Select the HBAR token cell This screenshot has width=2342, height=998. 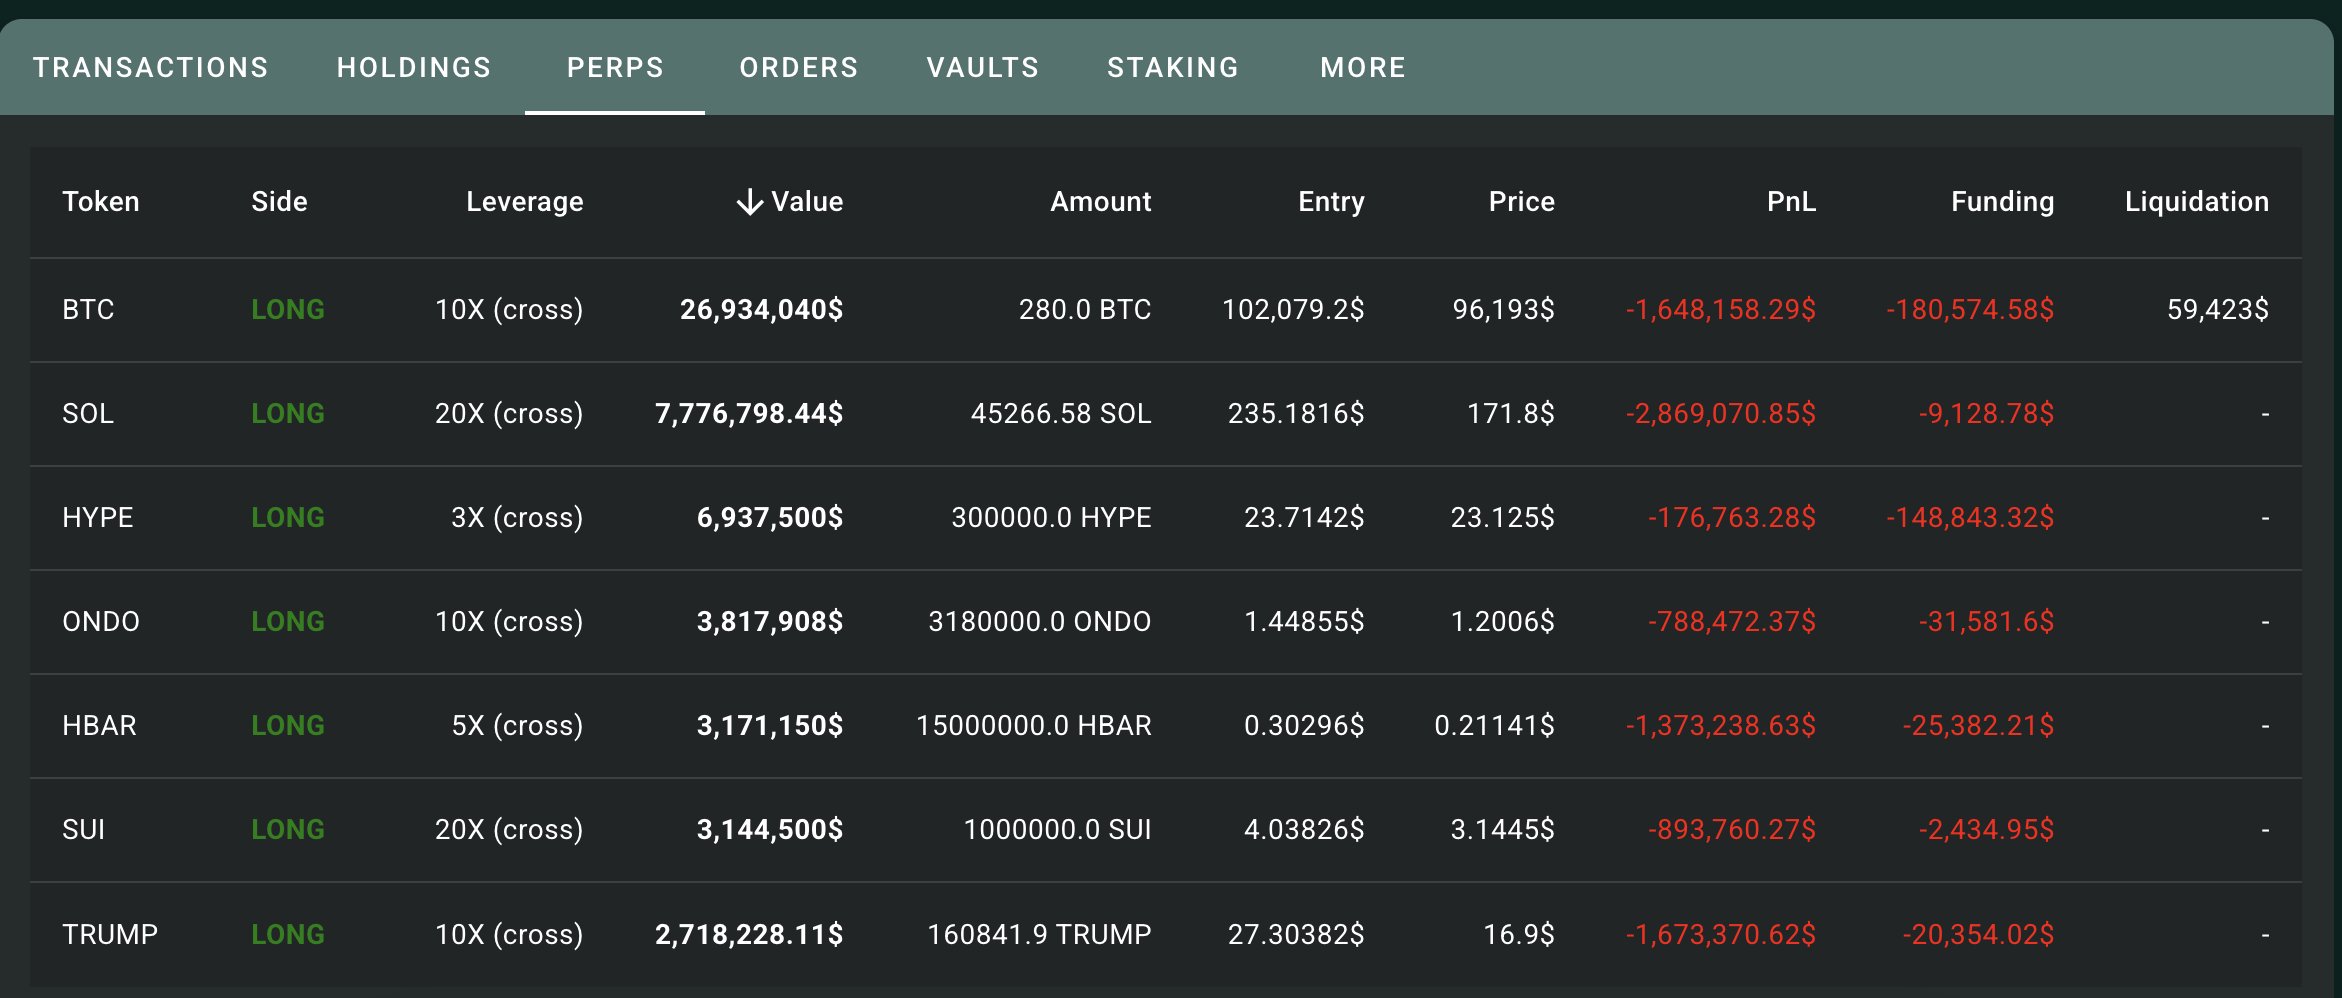pyautogui.click(x=99, y=726)
